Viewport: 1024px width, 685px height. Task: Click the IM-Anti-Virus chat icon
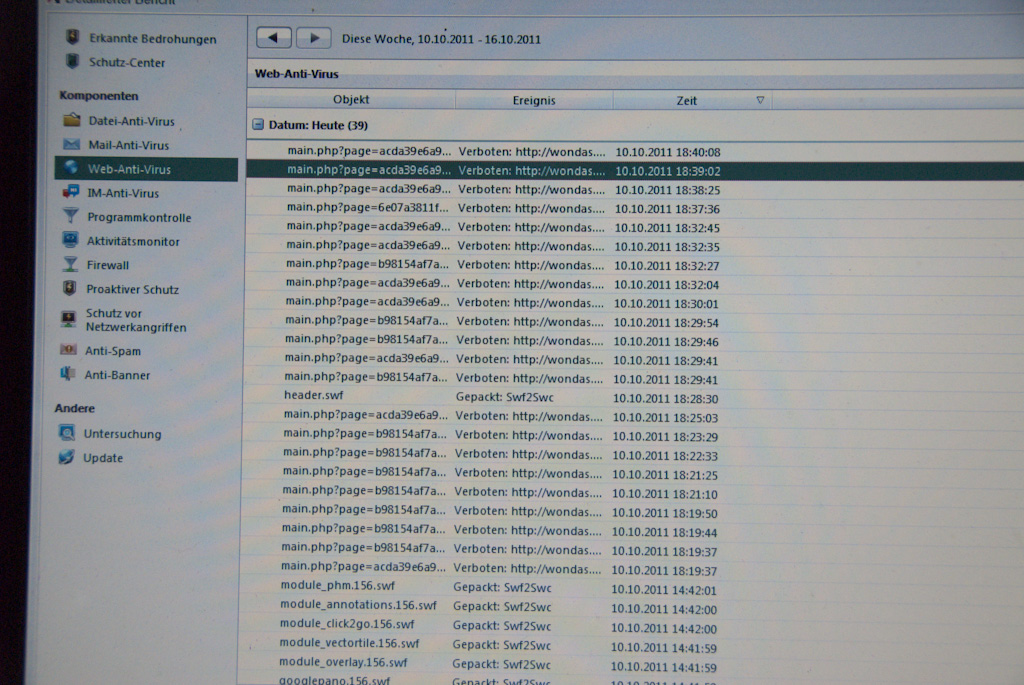pyautogui.click(x=71, y=192)
